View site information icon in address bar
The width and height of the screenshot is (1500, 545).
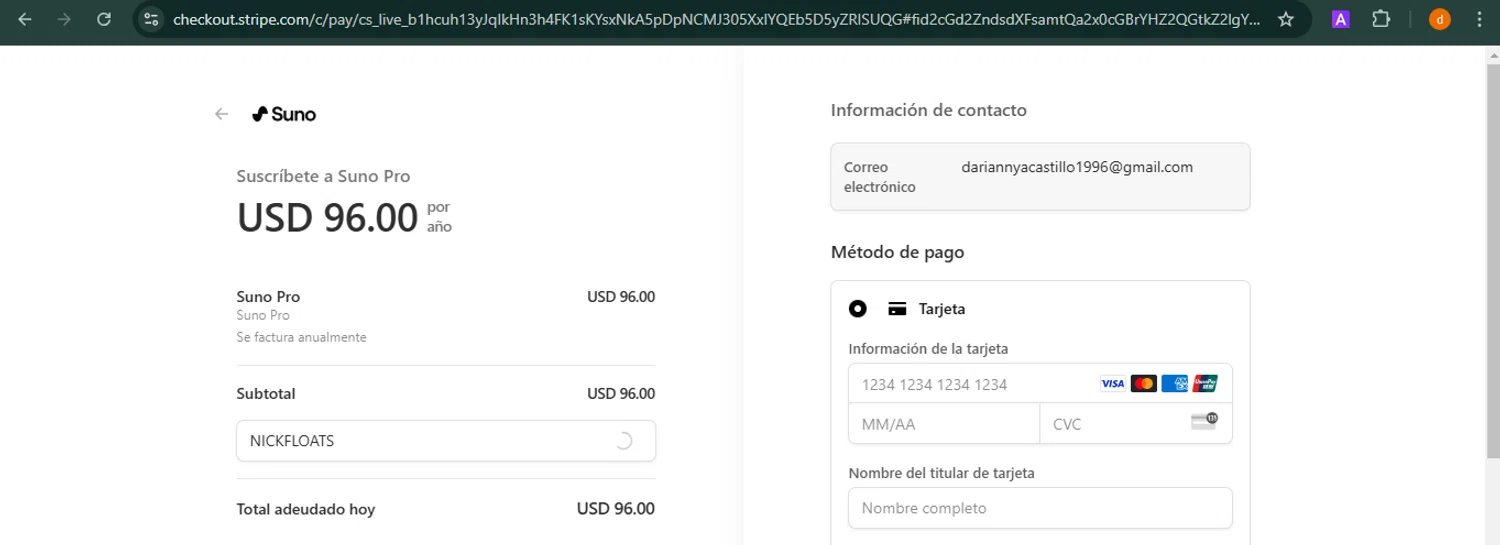(150, 19)
